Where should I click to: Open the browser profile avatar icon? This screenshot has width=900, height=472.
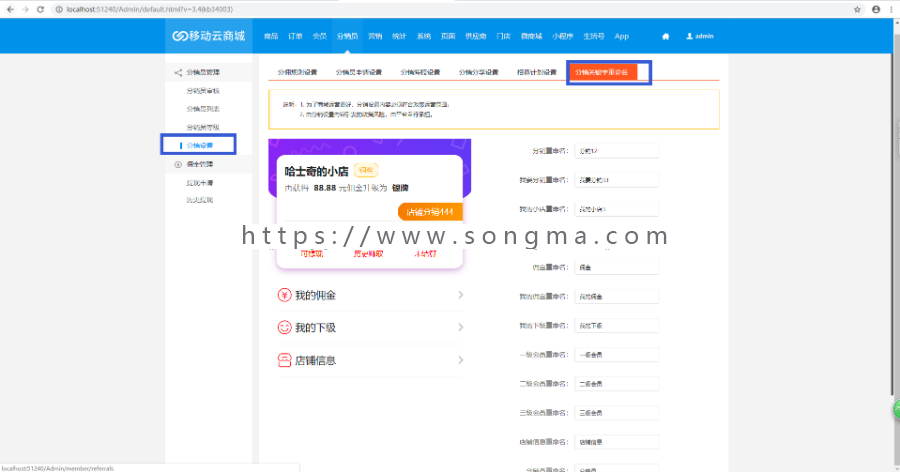(876, 9)
